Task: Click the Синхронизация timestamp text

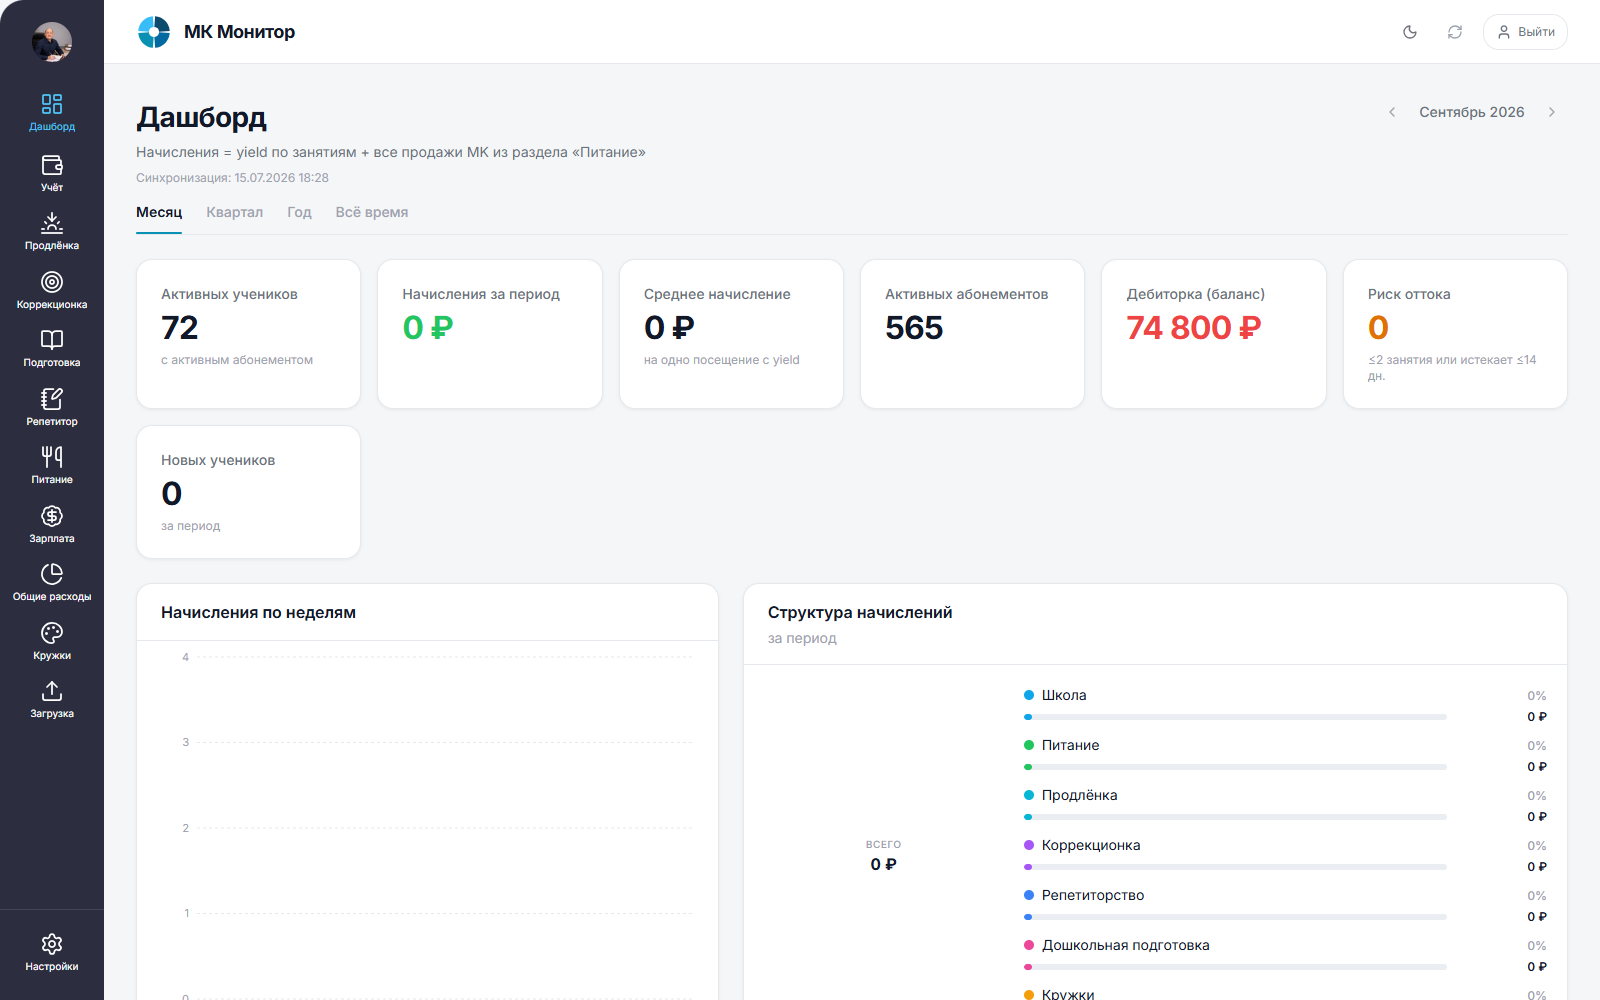Action: point(232,178)
